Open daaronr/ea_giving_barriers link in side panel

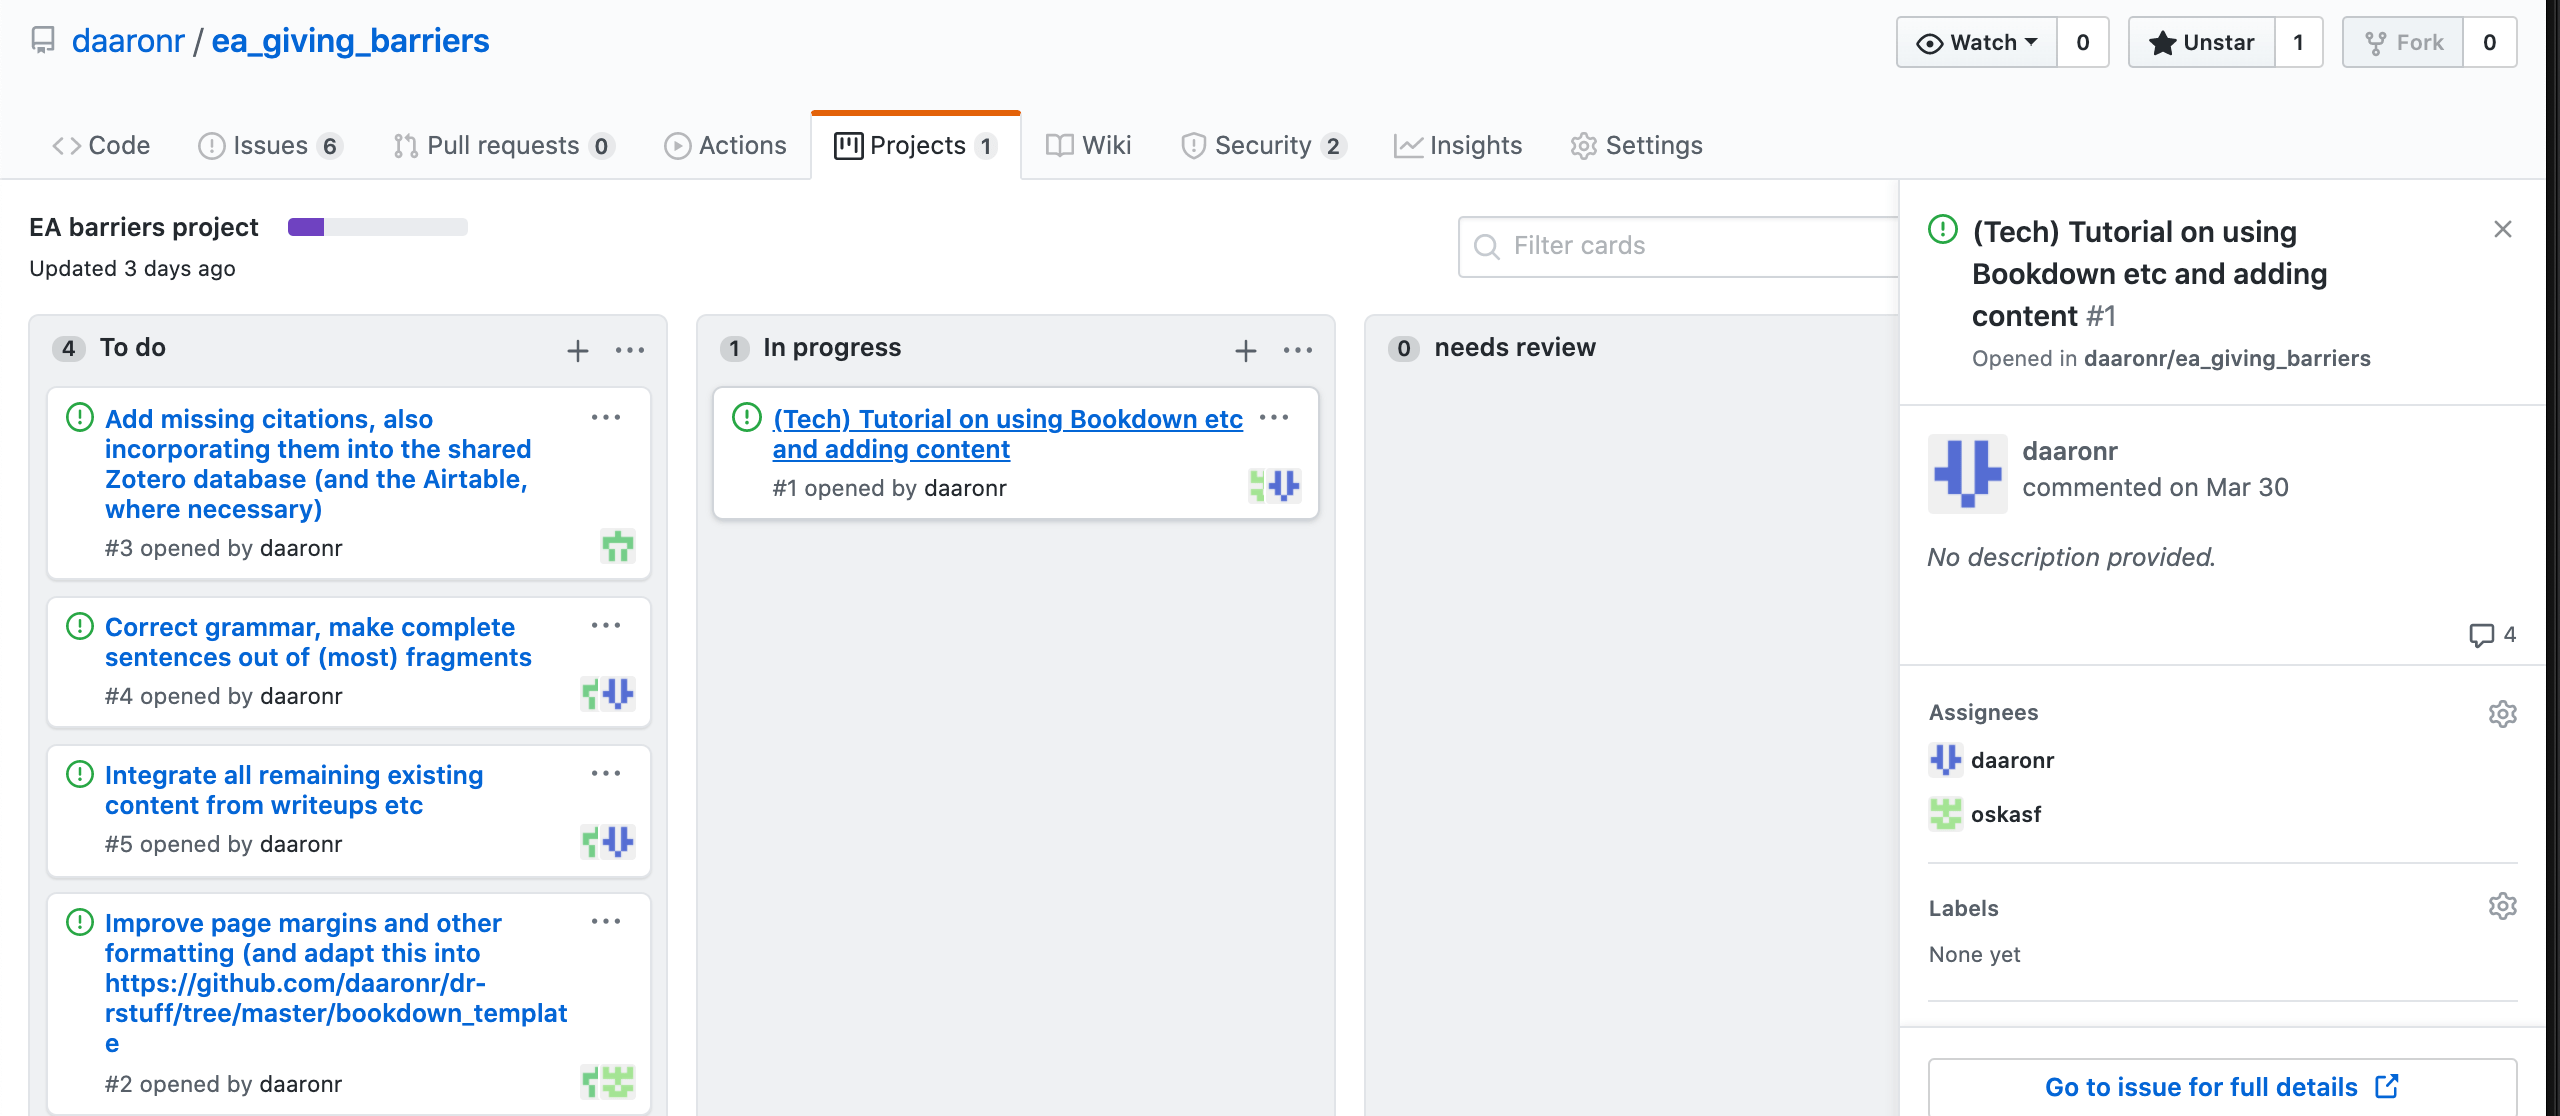[x=2227, y=359]
